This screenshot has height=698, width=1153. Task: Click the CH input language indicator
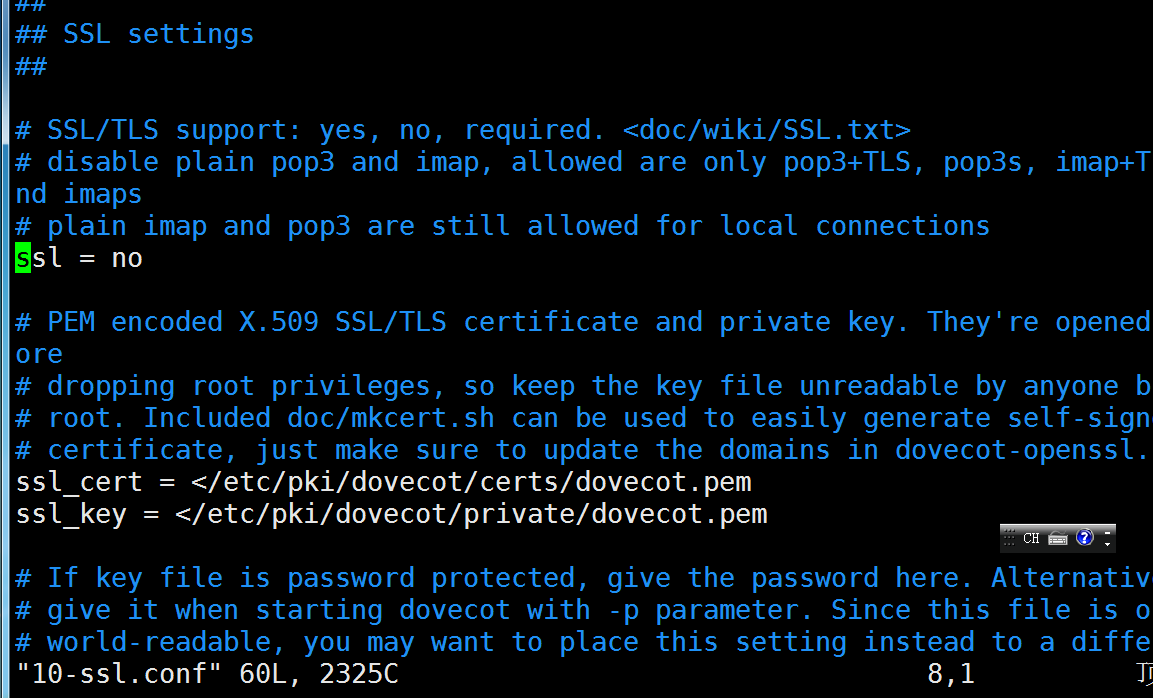(1031, 538)
